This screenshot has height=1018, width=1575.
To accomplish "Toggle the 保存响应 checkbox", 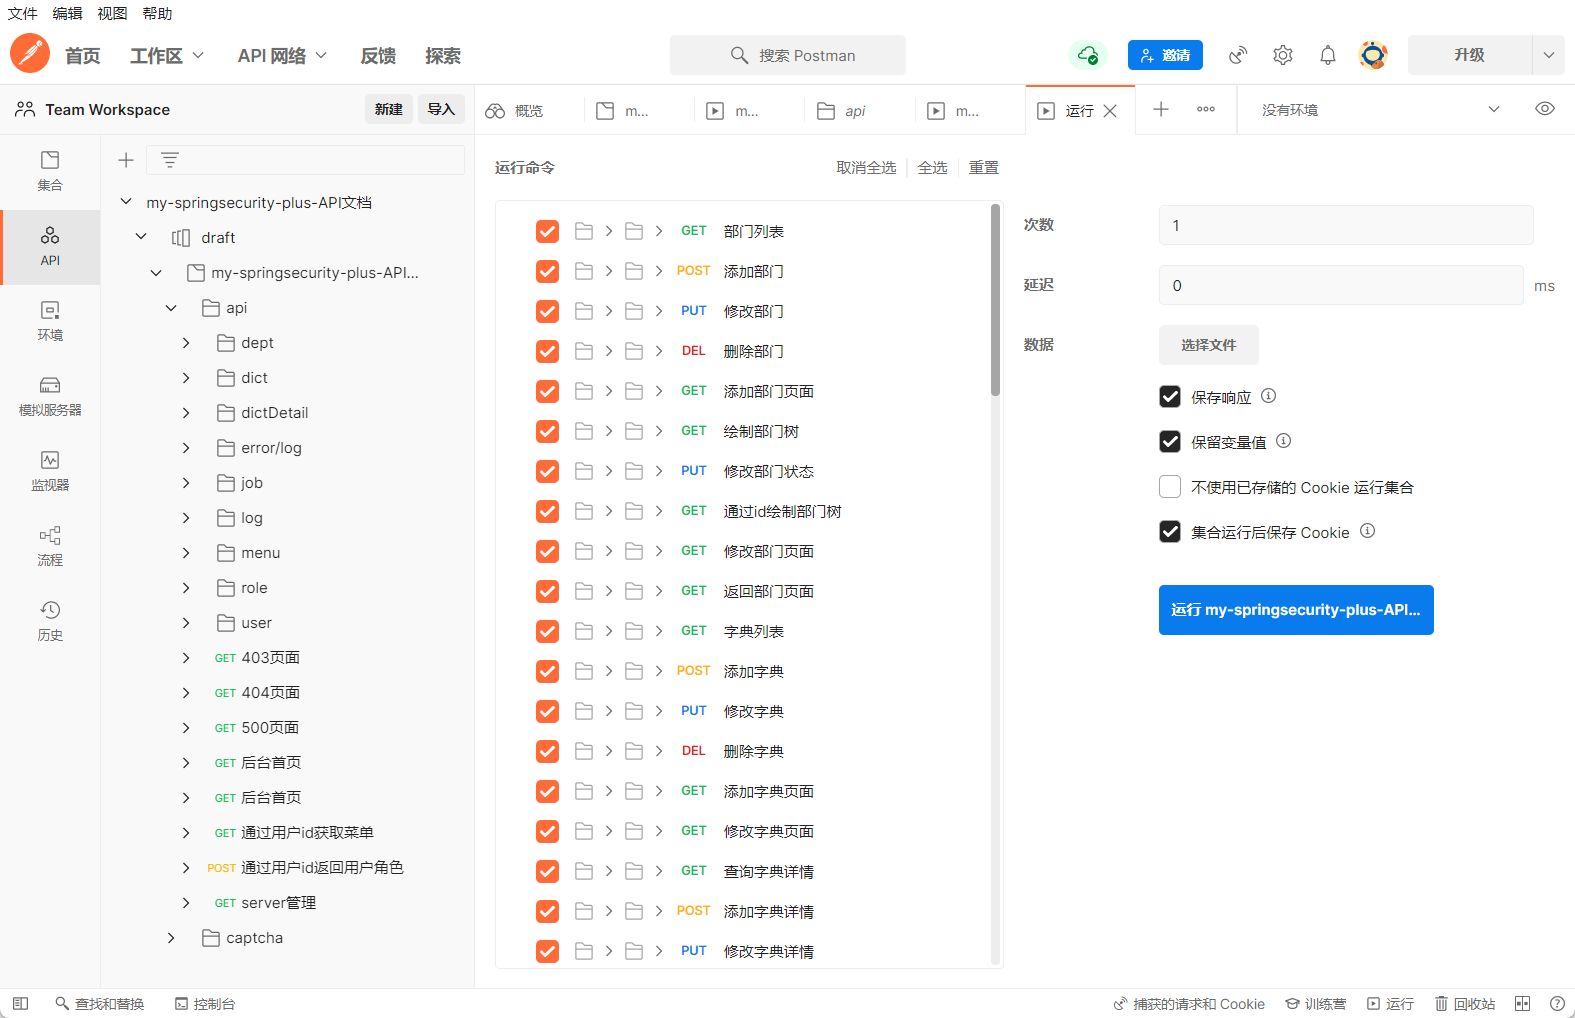I will pyautogui.click(x=1170, y=397).
